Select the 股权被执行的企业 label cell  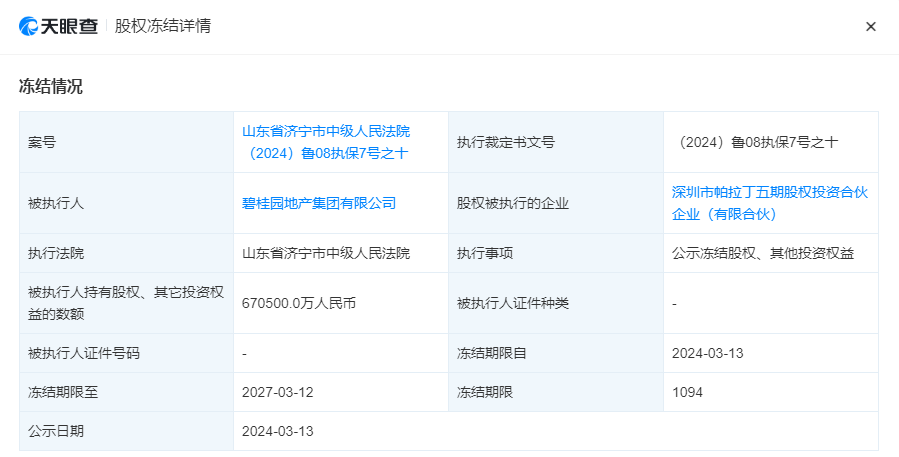point(556,203)
